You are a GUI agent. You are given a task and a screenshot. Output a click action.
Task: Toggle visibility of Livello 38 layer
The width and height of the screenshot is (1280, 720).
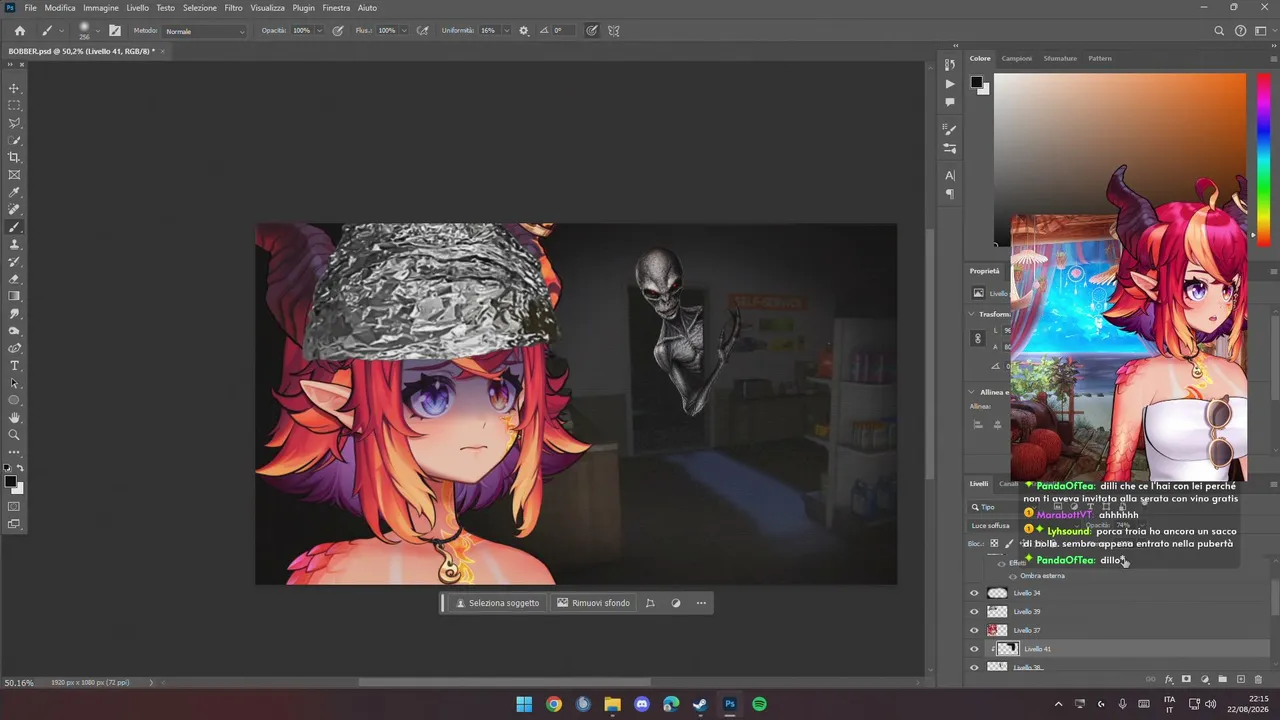pos(974,667)
